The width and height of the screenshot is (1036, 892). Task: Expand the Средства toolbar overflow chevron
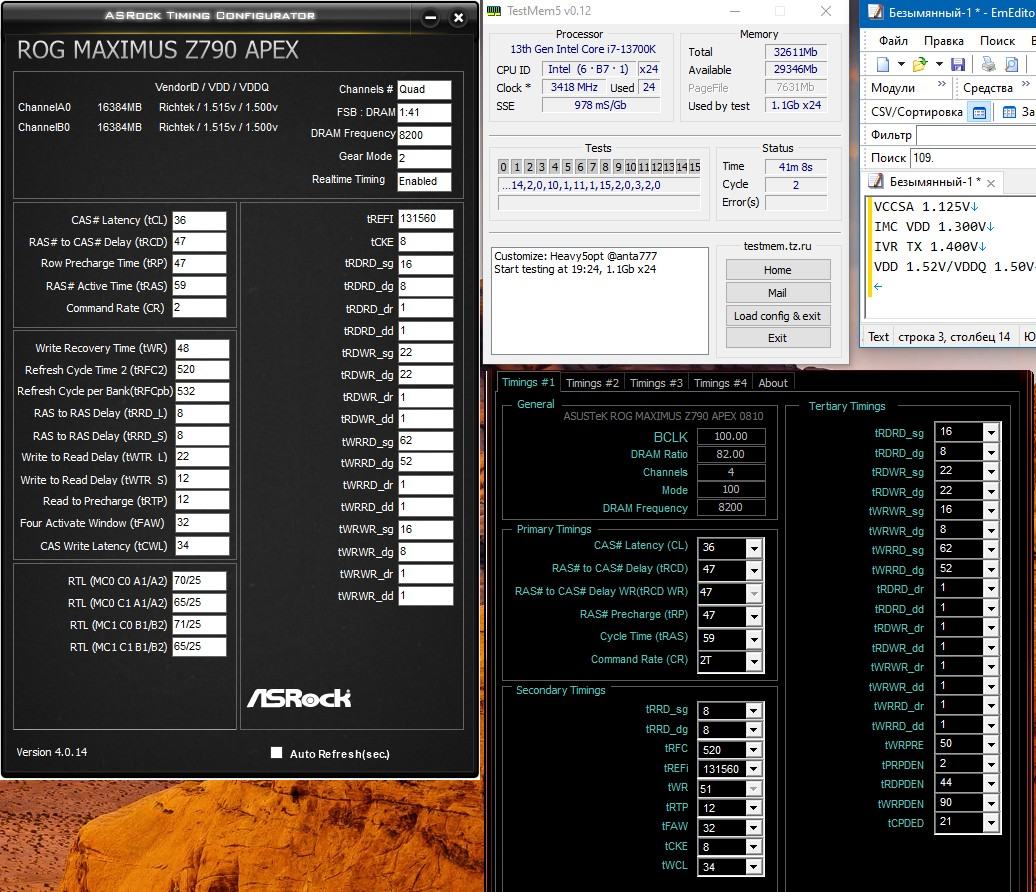(x=1025, y=84)
